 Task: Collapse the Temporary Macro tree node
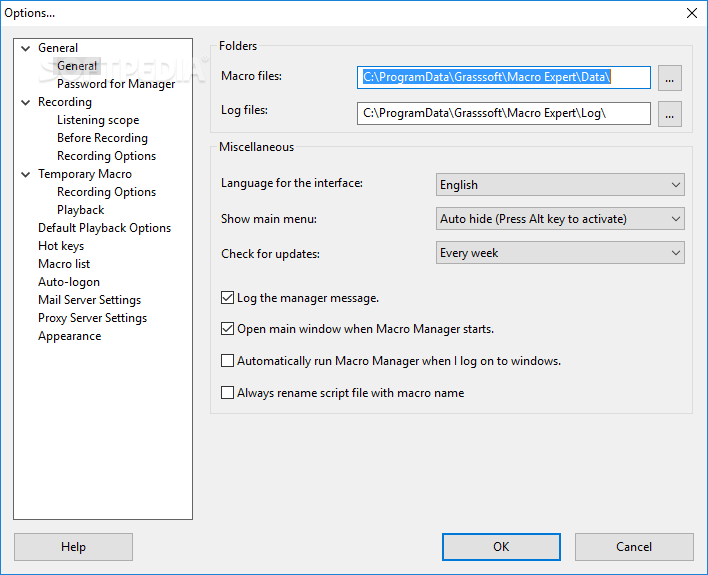pos(26,174)
